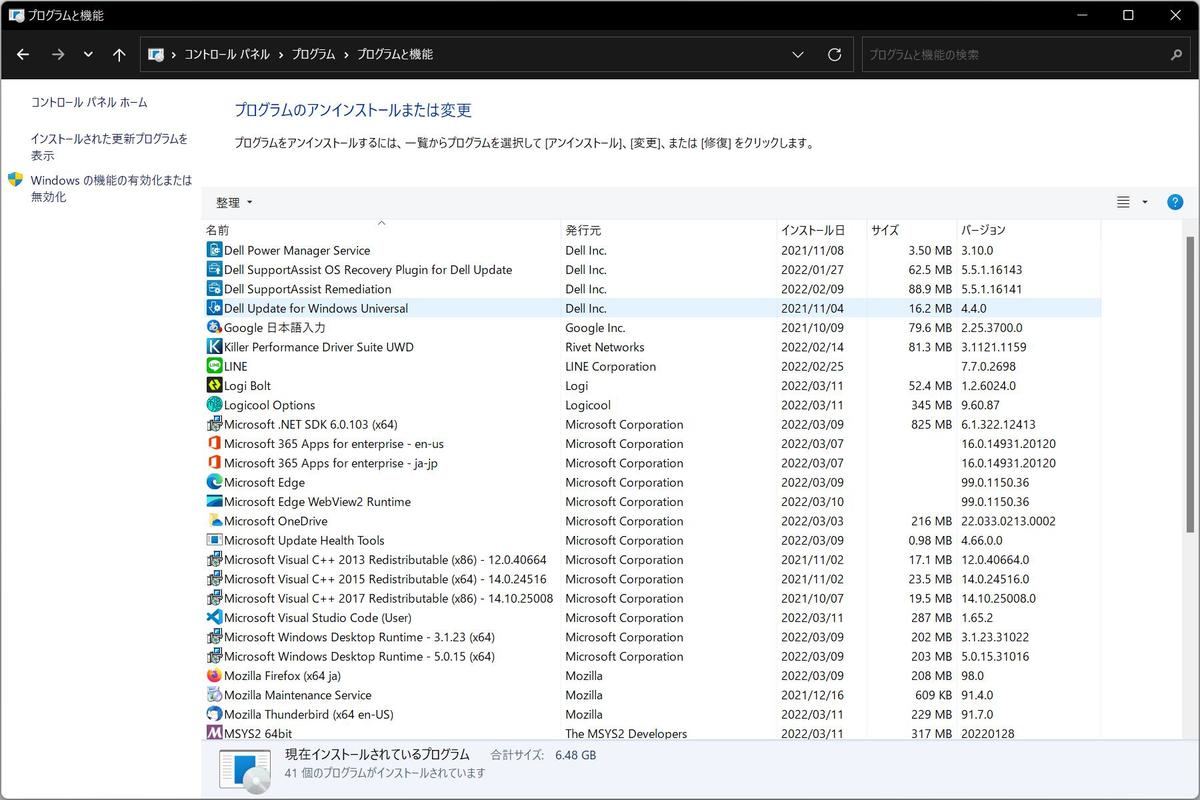Open インストールされた更新プログラムを表示 link
Viewport: 1200px width, 800px height.
click(109, 147)
